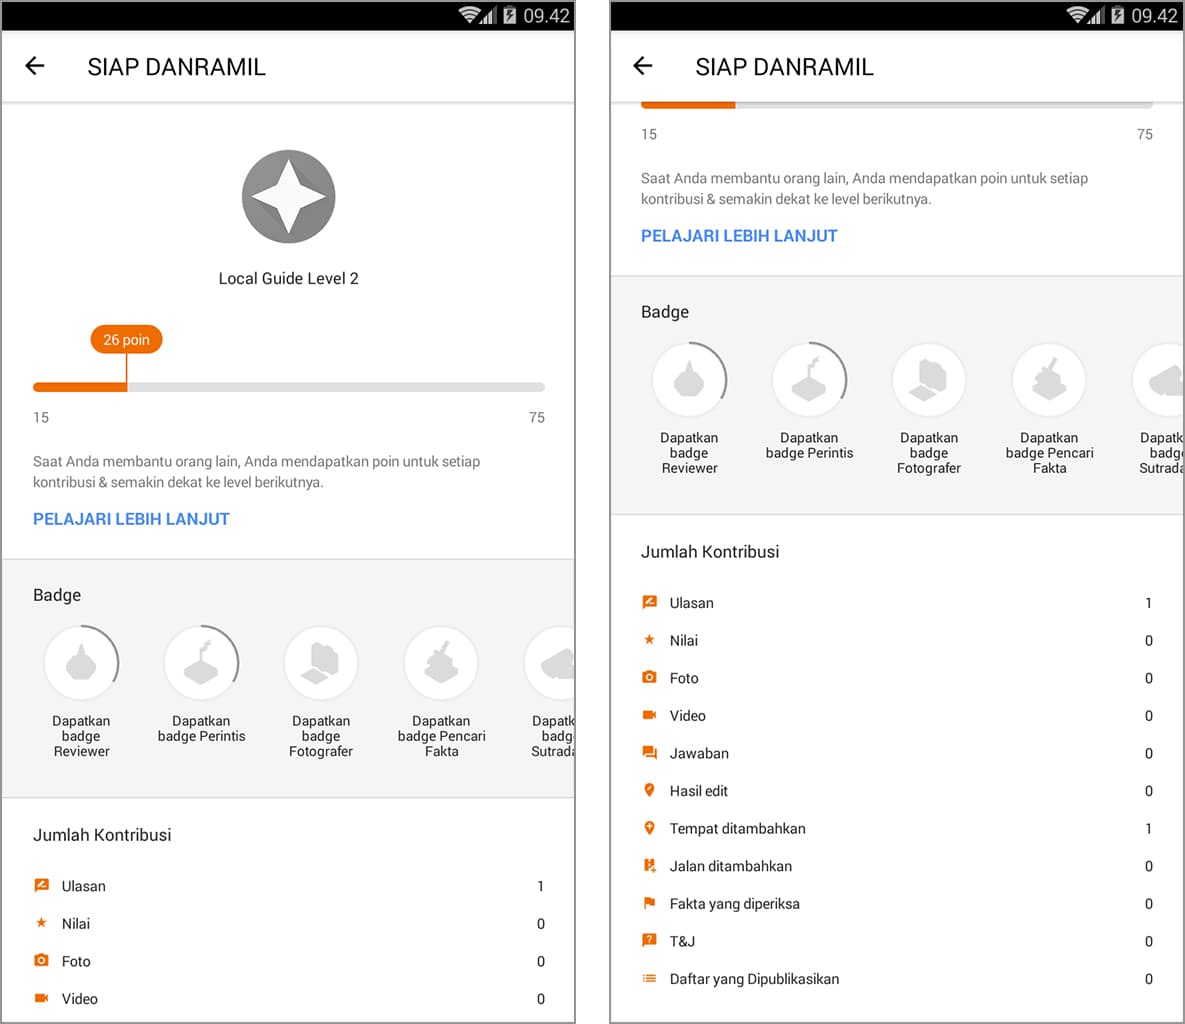Tap battery icon in right status bar

tap(1117, 15)
